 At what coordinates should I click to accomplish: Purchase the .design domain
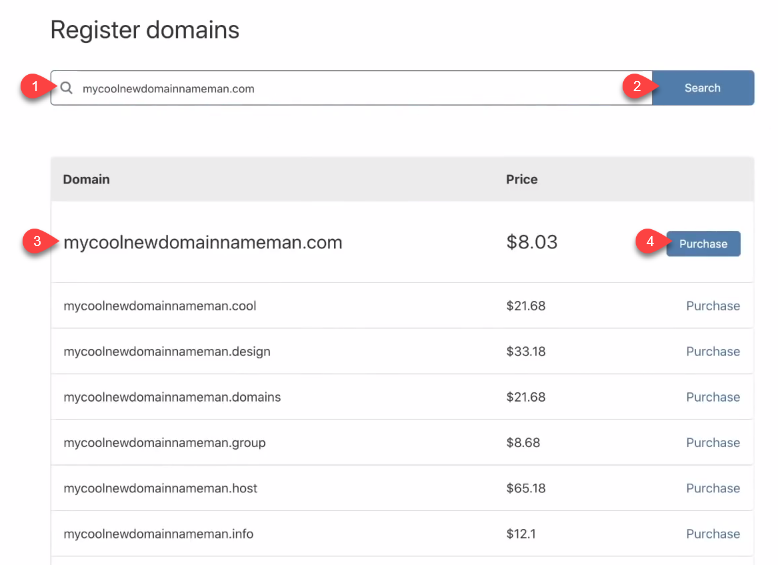[x=712, y=352]
